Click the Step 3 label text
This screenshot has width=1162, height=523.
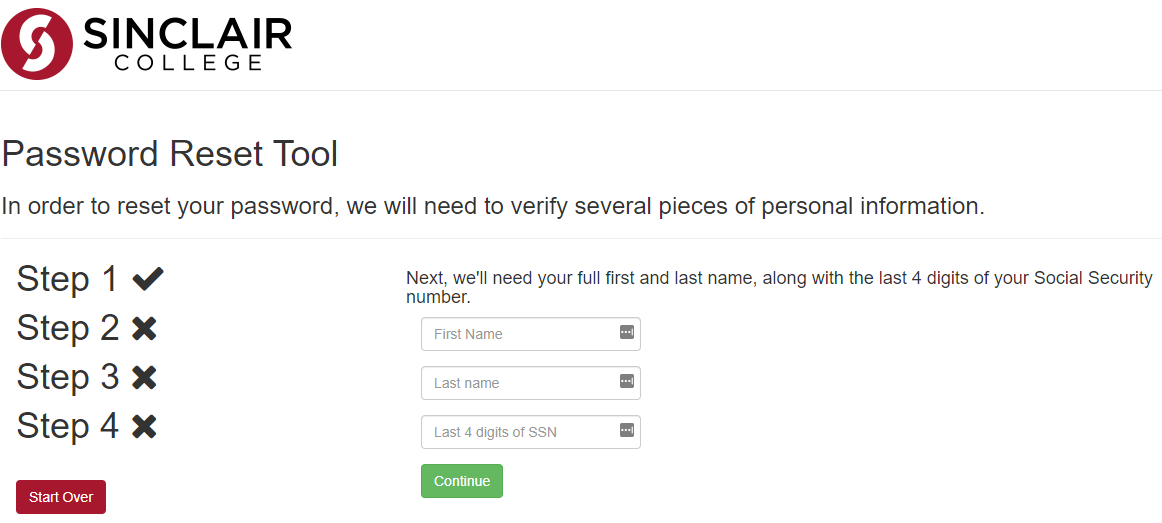pos(67,377)
